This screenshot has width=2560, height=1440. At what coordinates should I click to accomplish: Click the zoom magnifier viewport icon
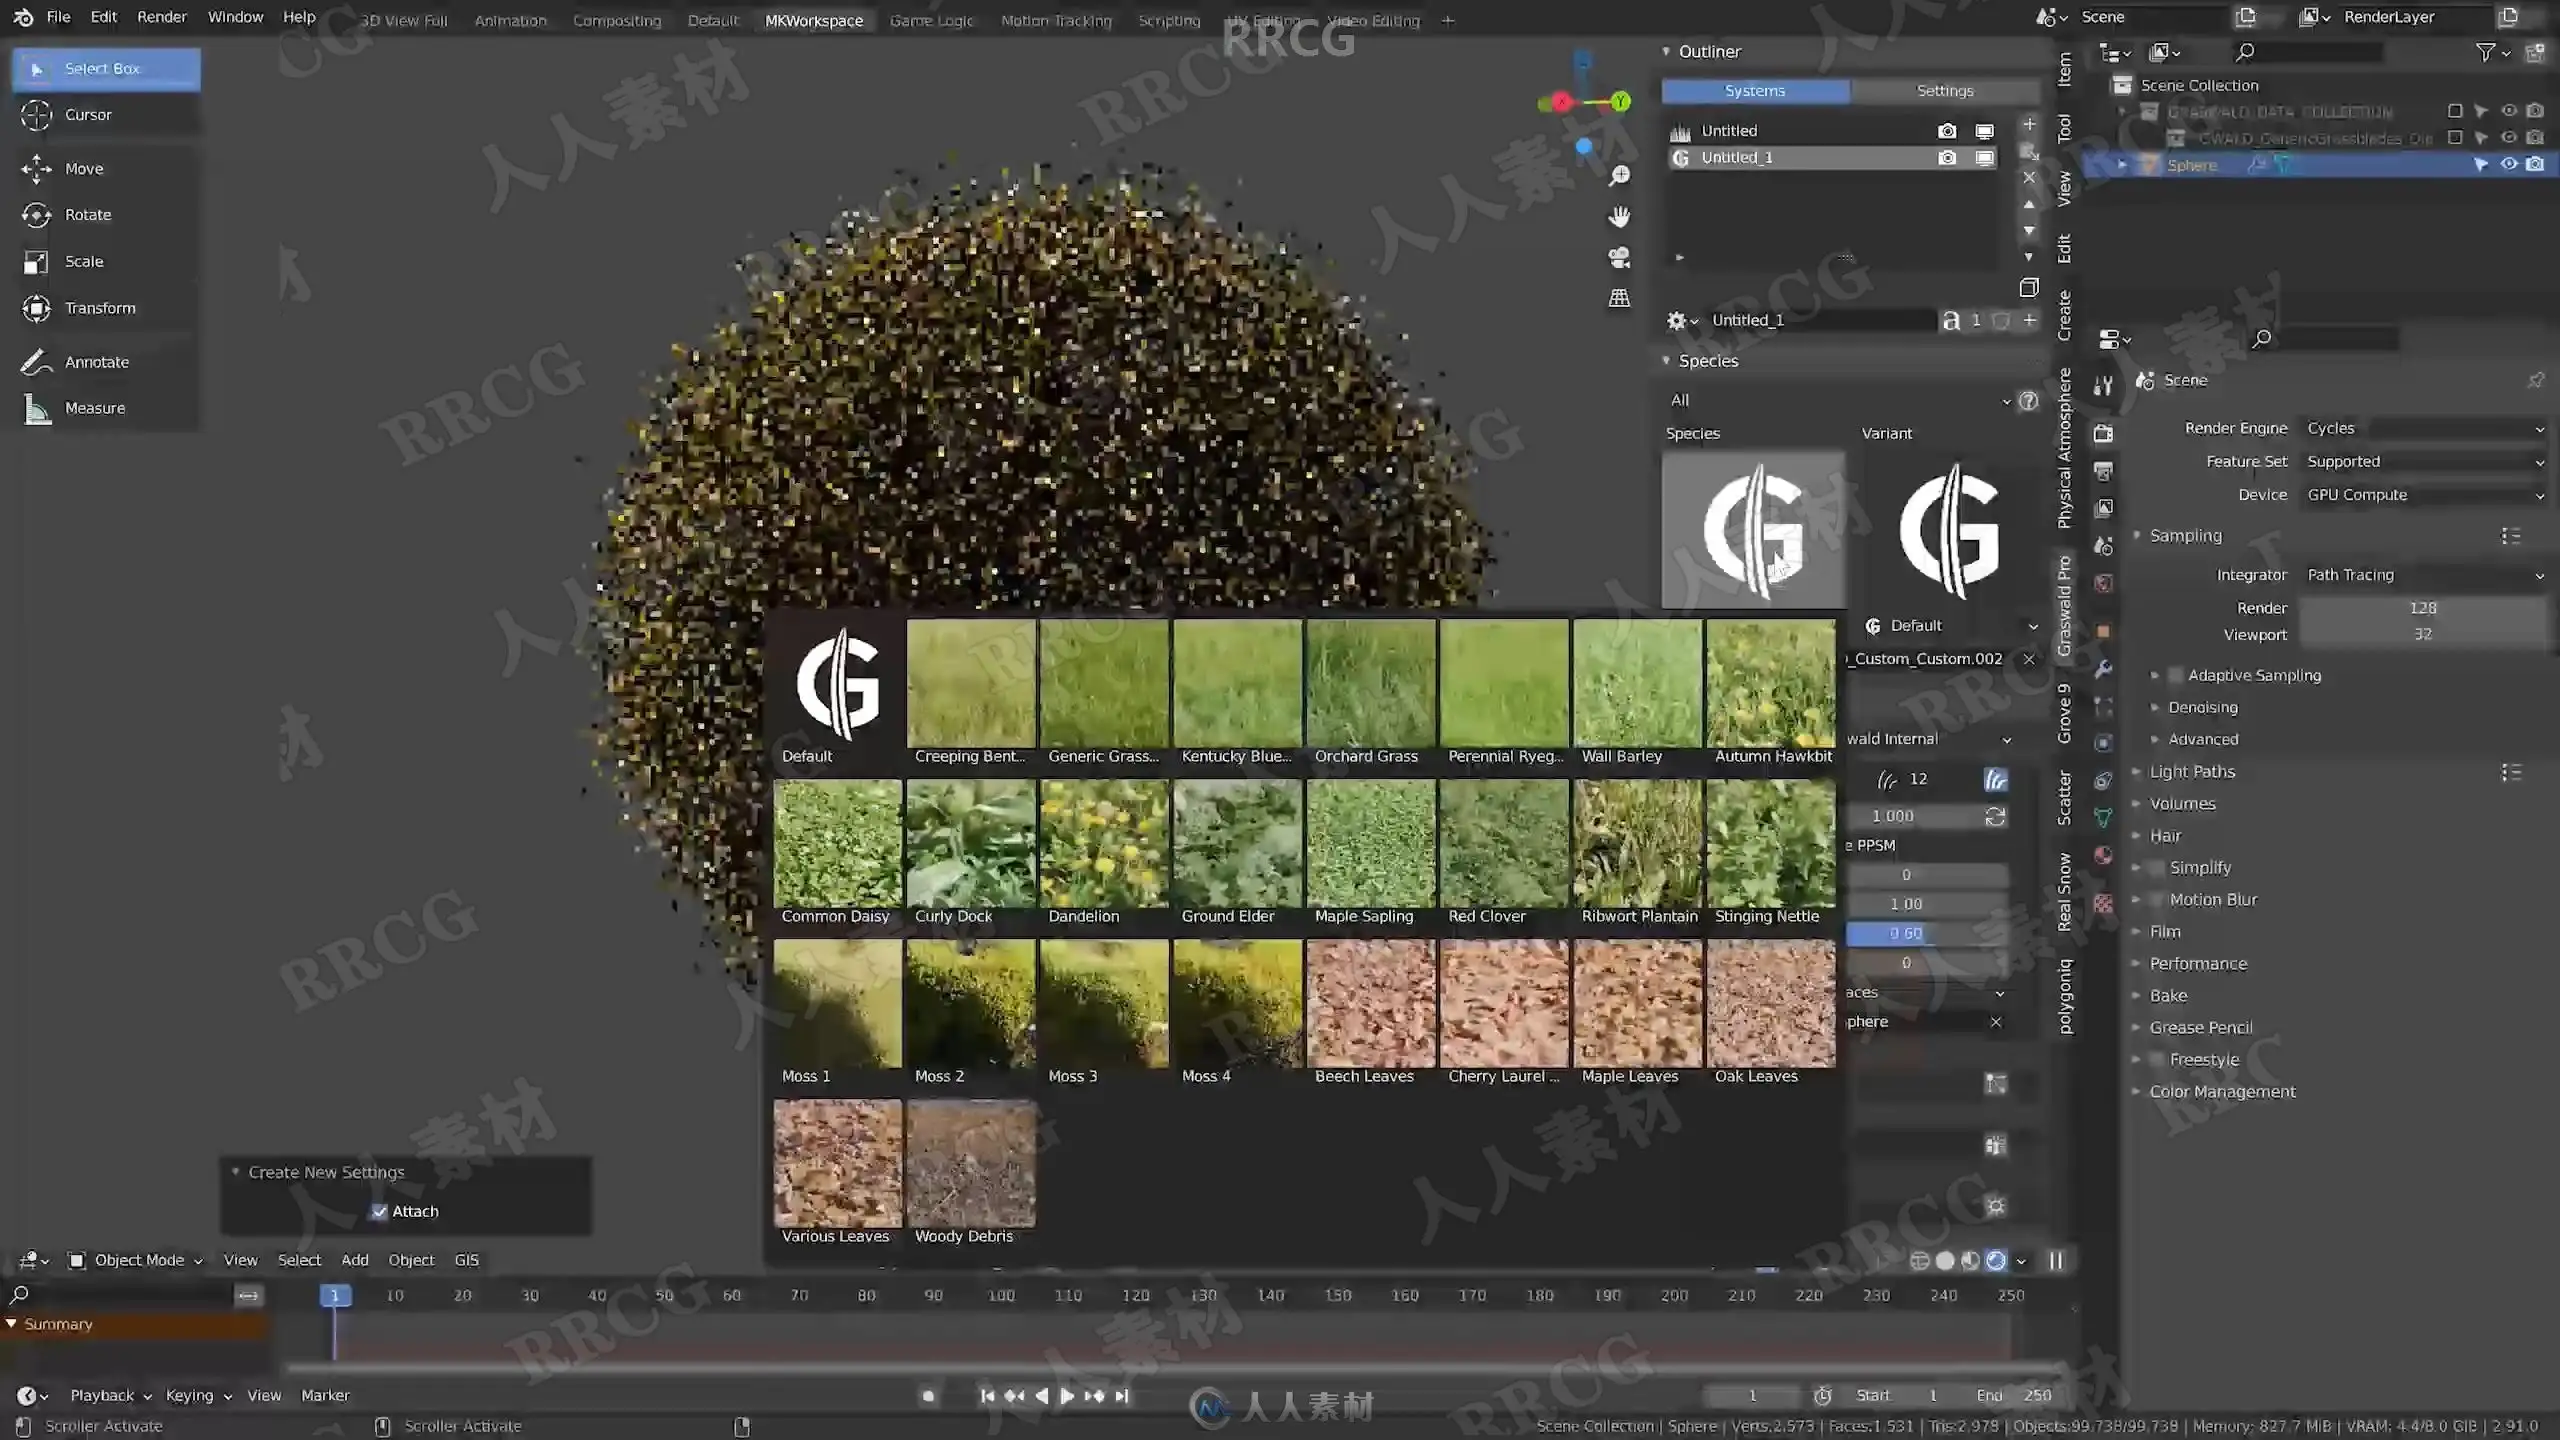1619,176
